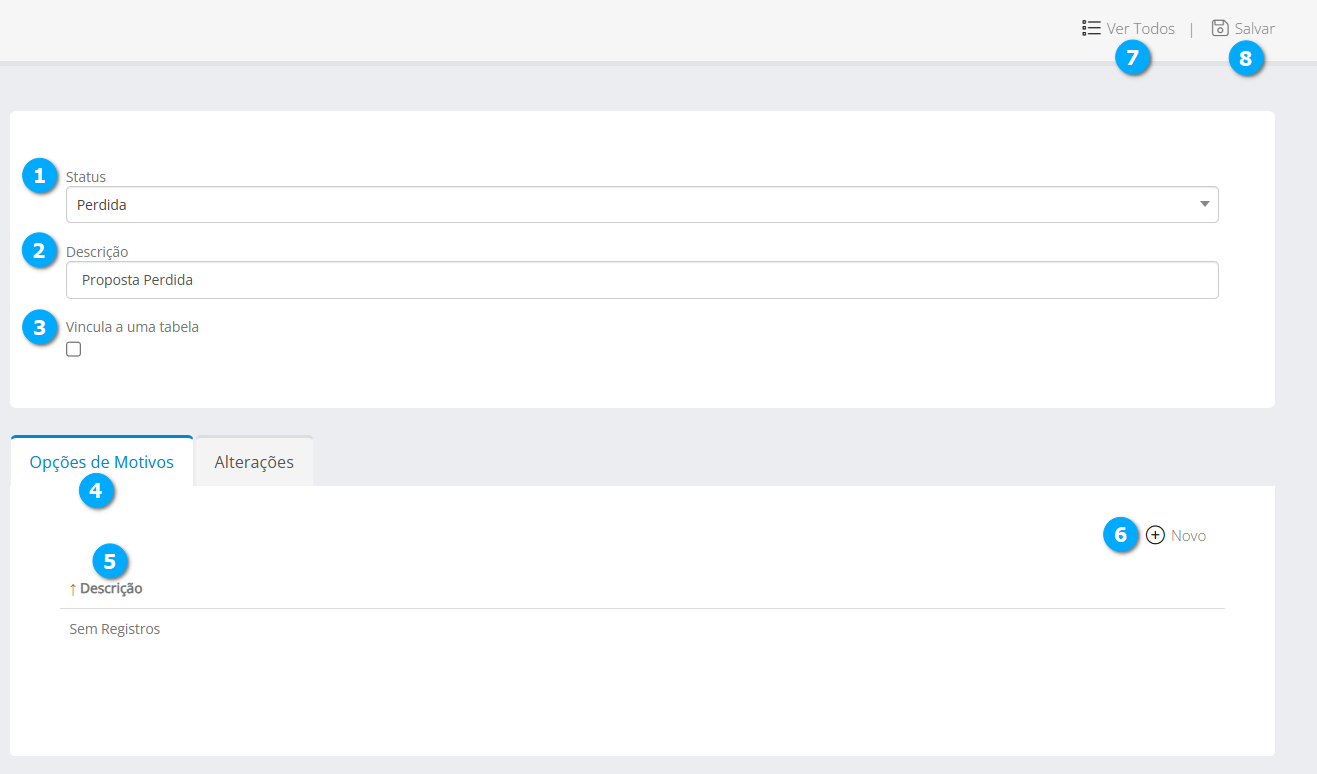Viewport: 1317px width, 774px height.
Task: Click the number 6 badge beside Novo
Action: click(1120, 535)
